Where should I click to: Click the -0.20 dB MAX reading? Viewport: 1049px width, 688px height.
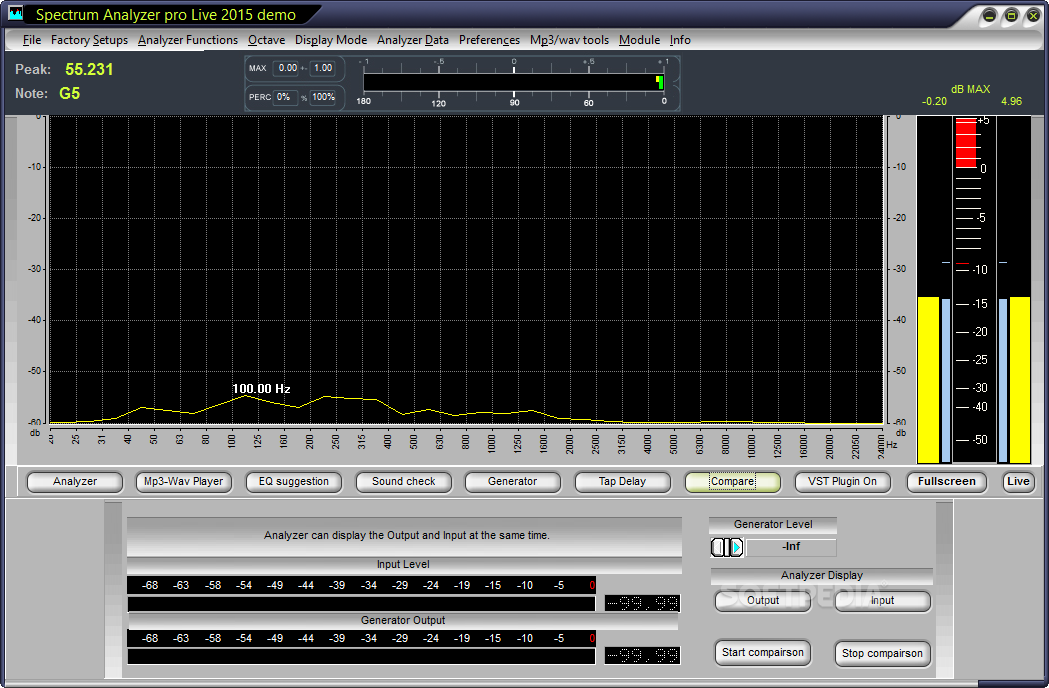[934, 102]
